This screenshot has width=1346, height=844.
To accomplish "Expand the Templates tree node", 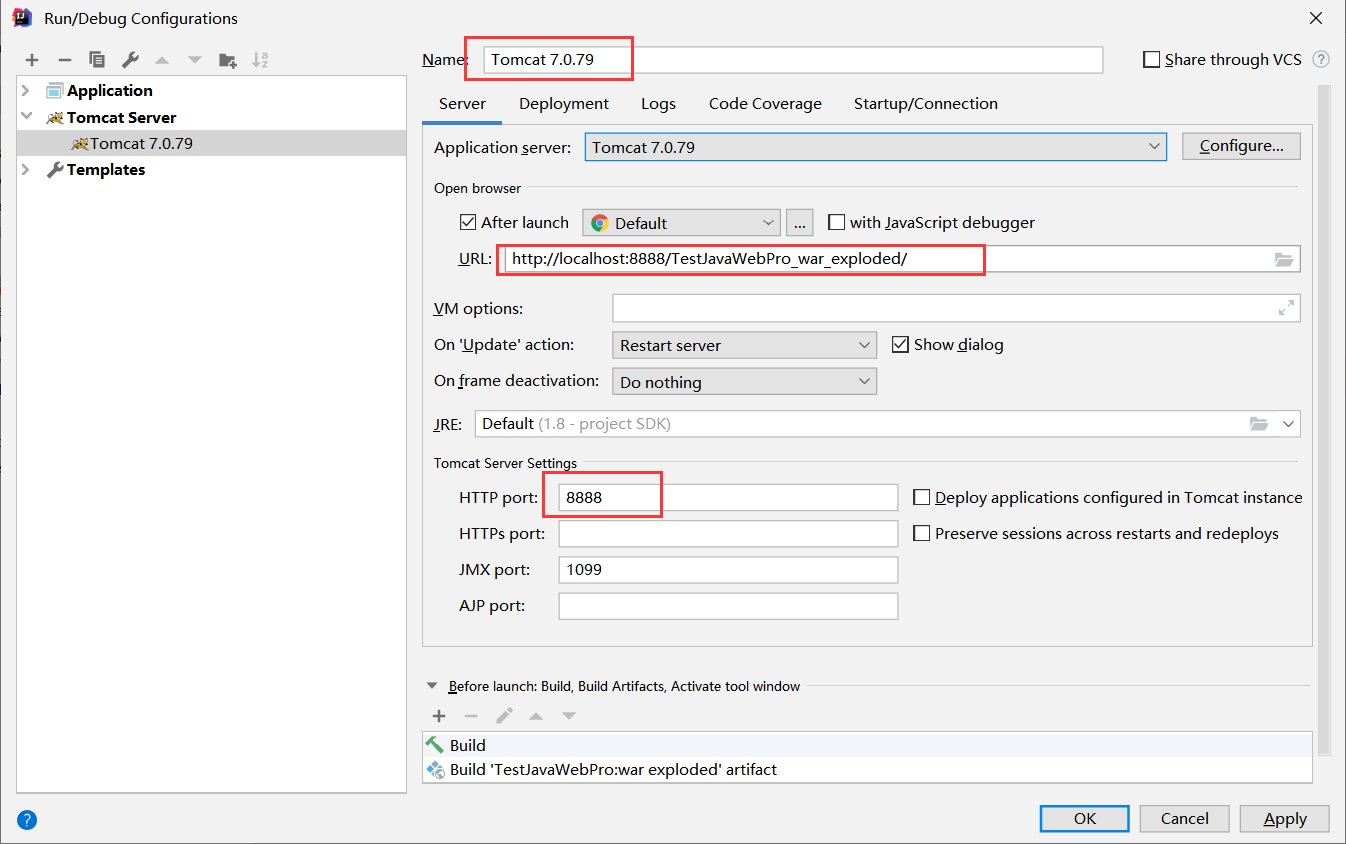I will point(27,170).
